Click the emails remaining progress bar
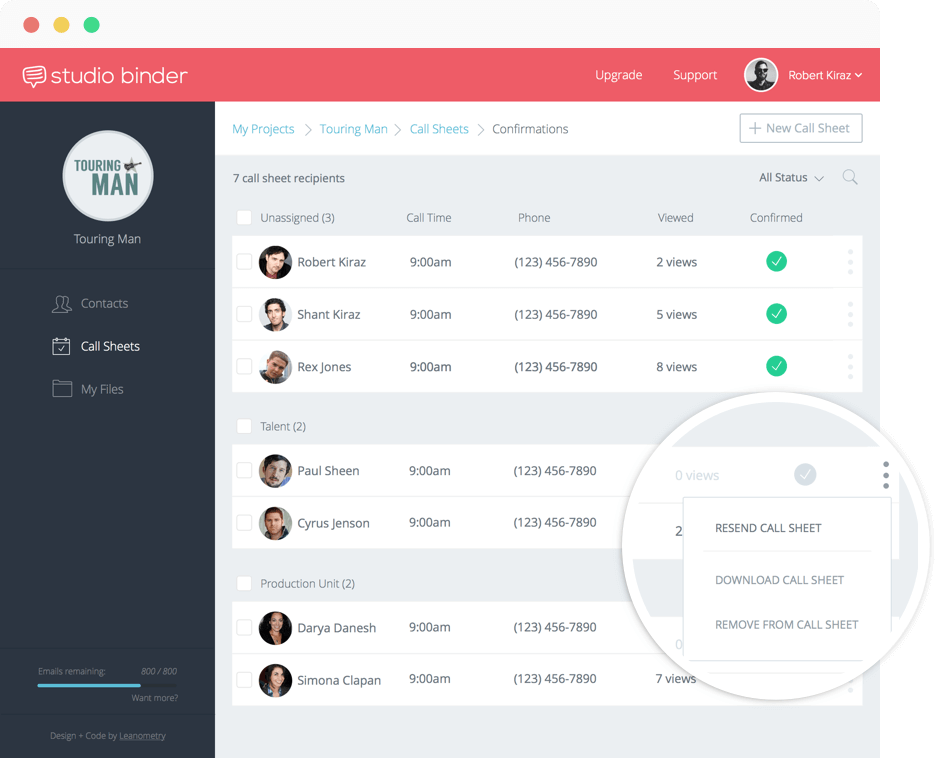Viewport: 938px width, 758px height. (x=107, y=686)
